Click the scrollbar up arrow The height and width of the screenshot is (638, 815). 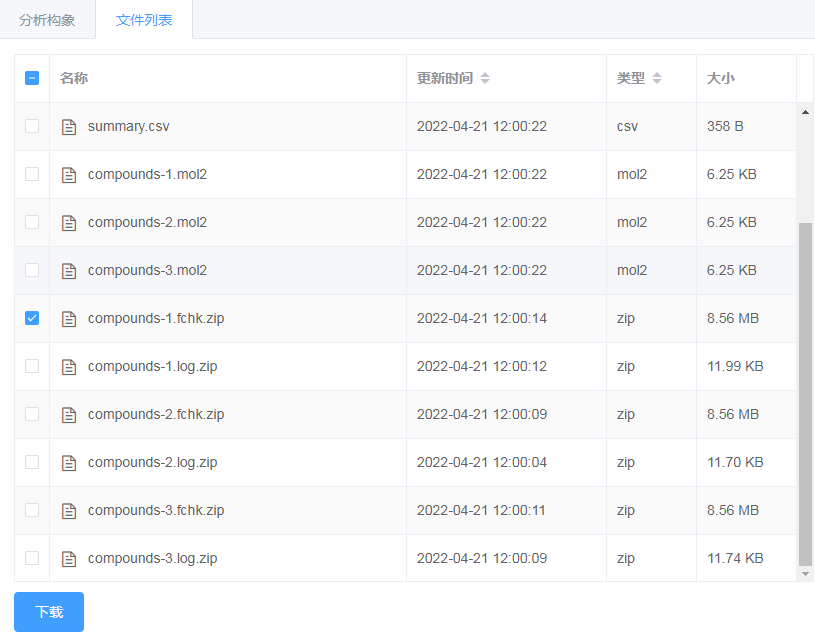coord(805,112)
